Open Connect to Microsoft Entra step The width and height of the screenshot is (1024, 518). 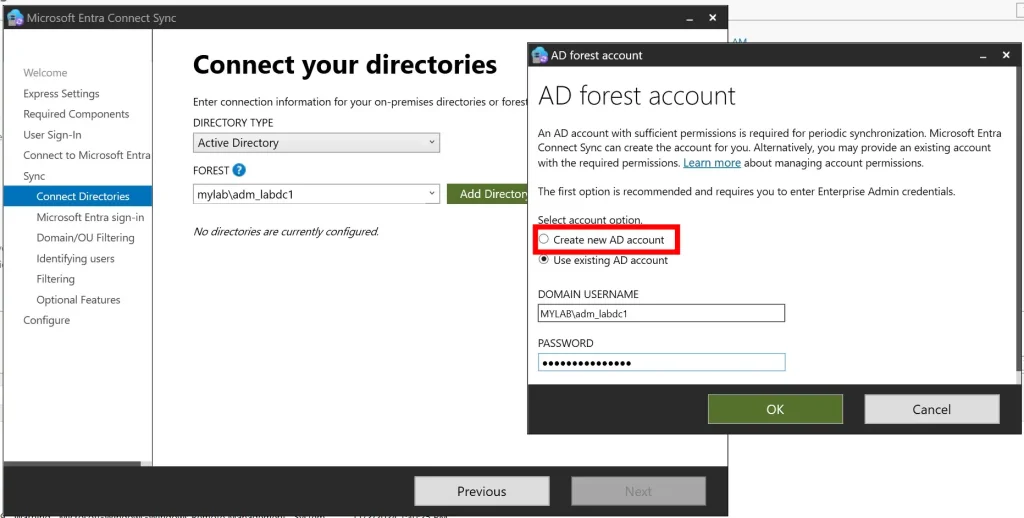click(87, 155)
